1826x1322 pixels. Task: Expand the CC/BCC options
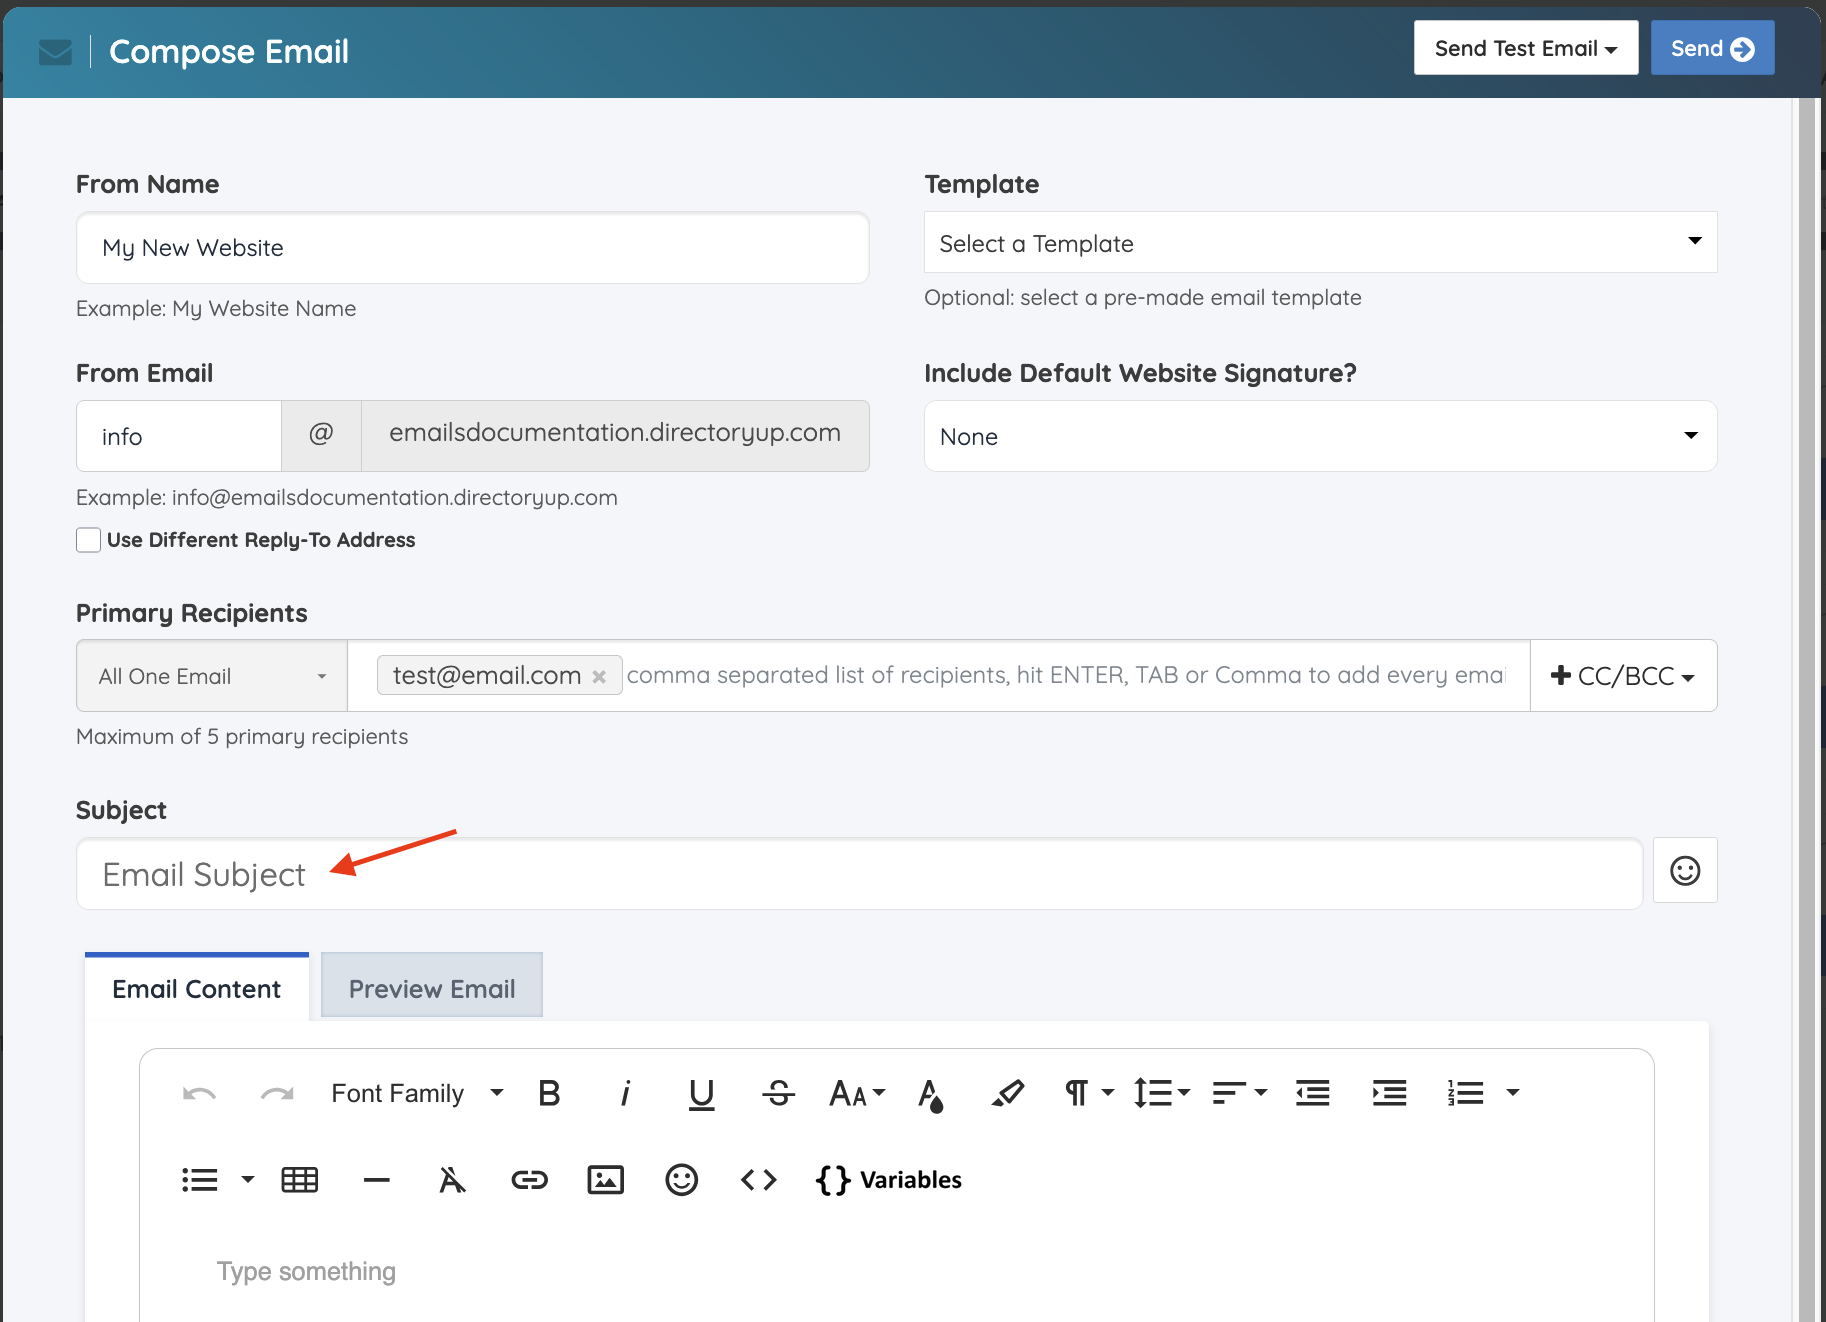pyautogui.click(x=1623, y=676)
